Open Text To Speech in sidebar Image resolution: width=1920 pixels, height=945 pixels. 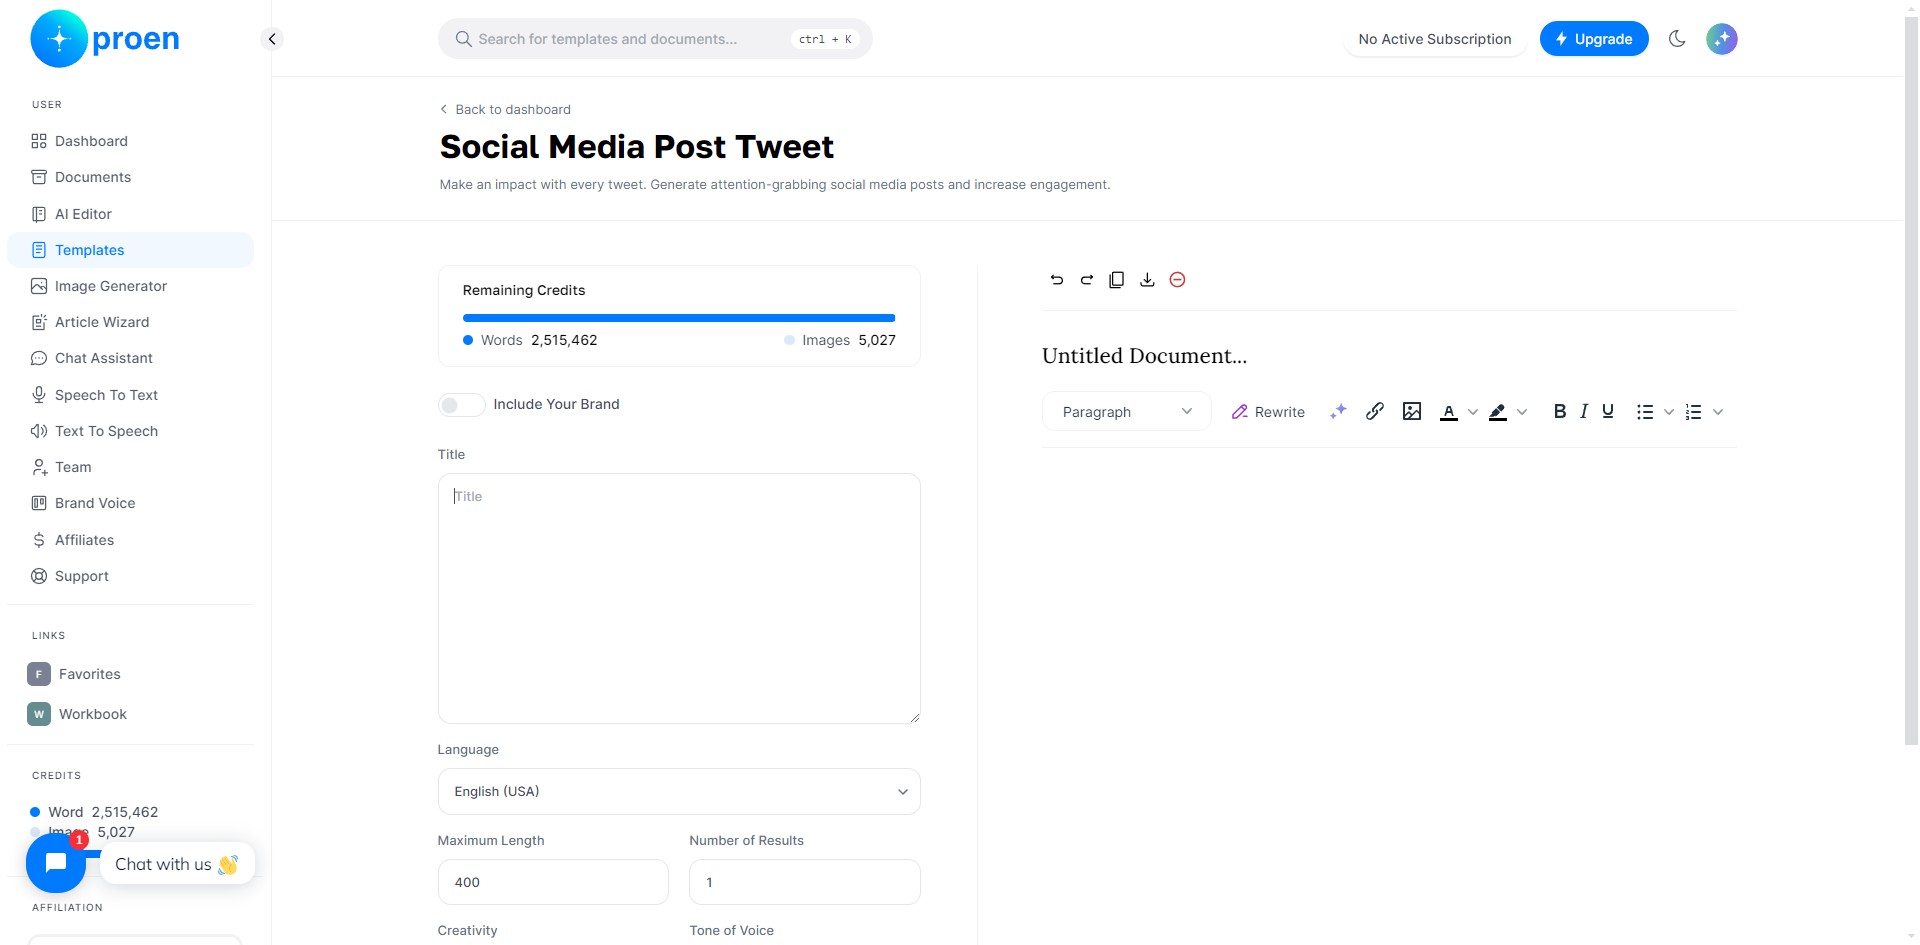pyautogui.click(x=131, y=431)
